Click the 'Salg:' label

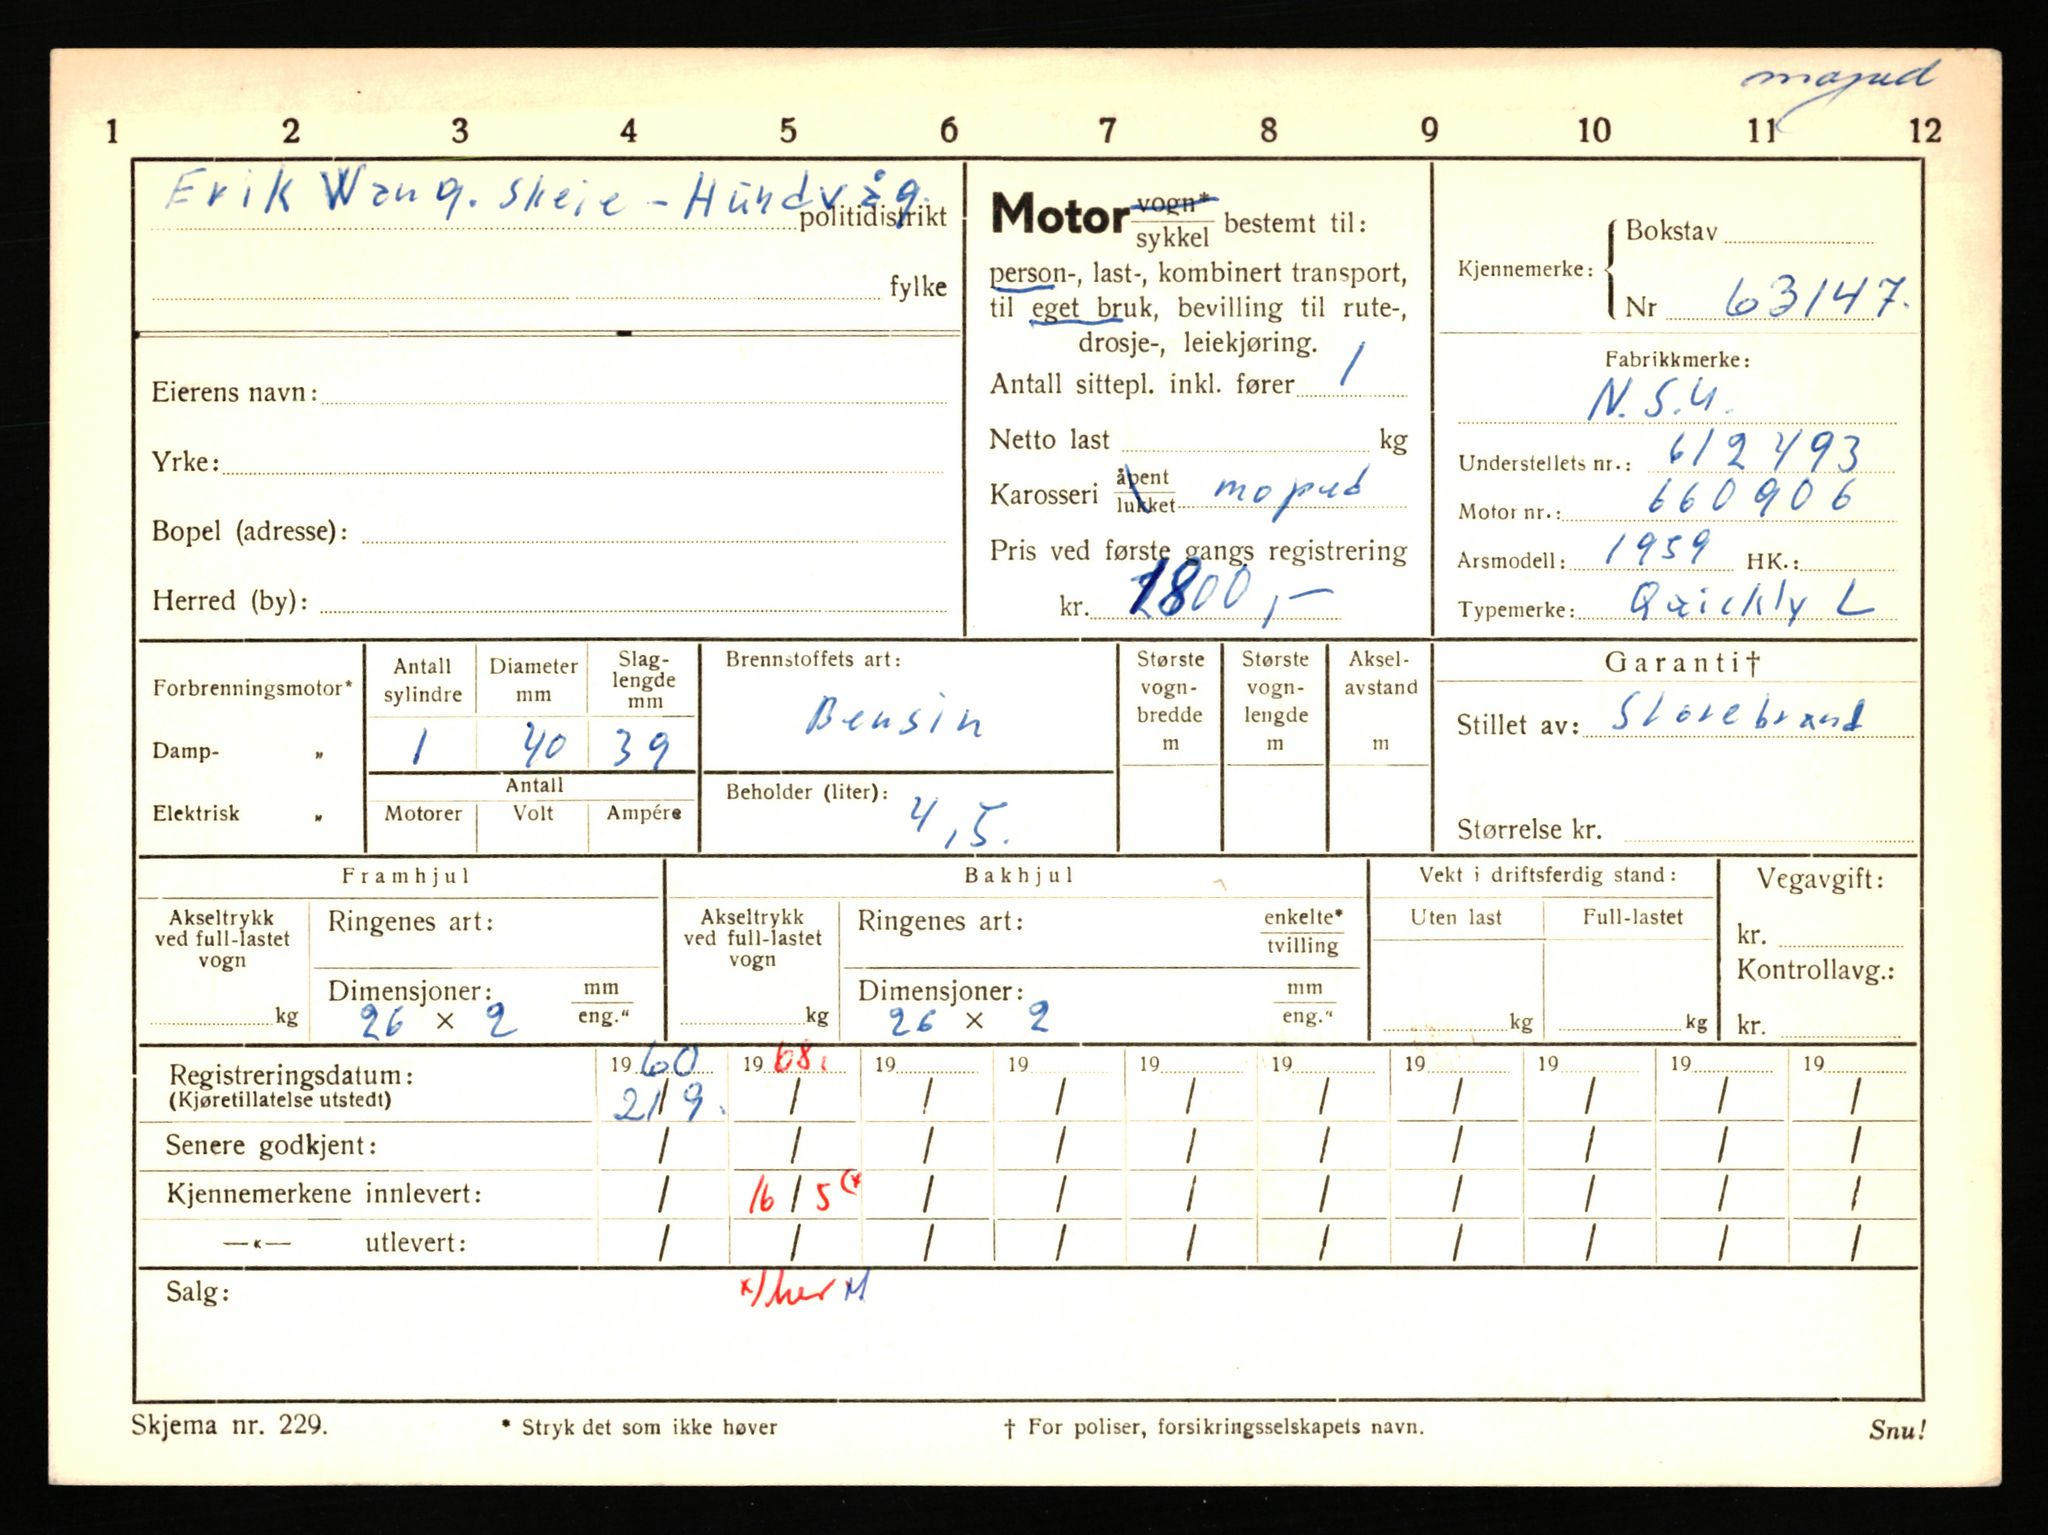(x=198, y=1292)
